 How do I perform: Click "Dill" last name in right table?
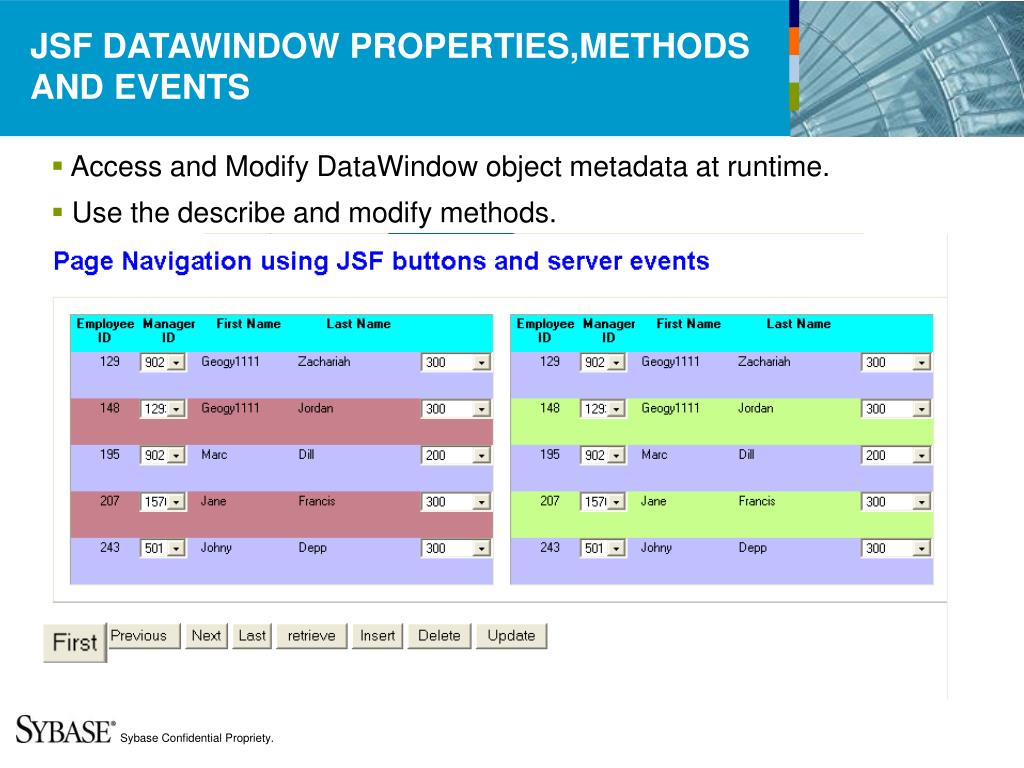(x=746, y=455)
